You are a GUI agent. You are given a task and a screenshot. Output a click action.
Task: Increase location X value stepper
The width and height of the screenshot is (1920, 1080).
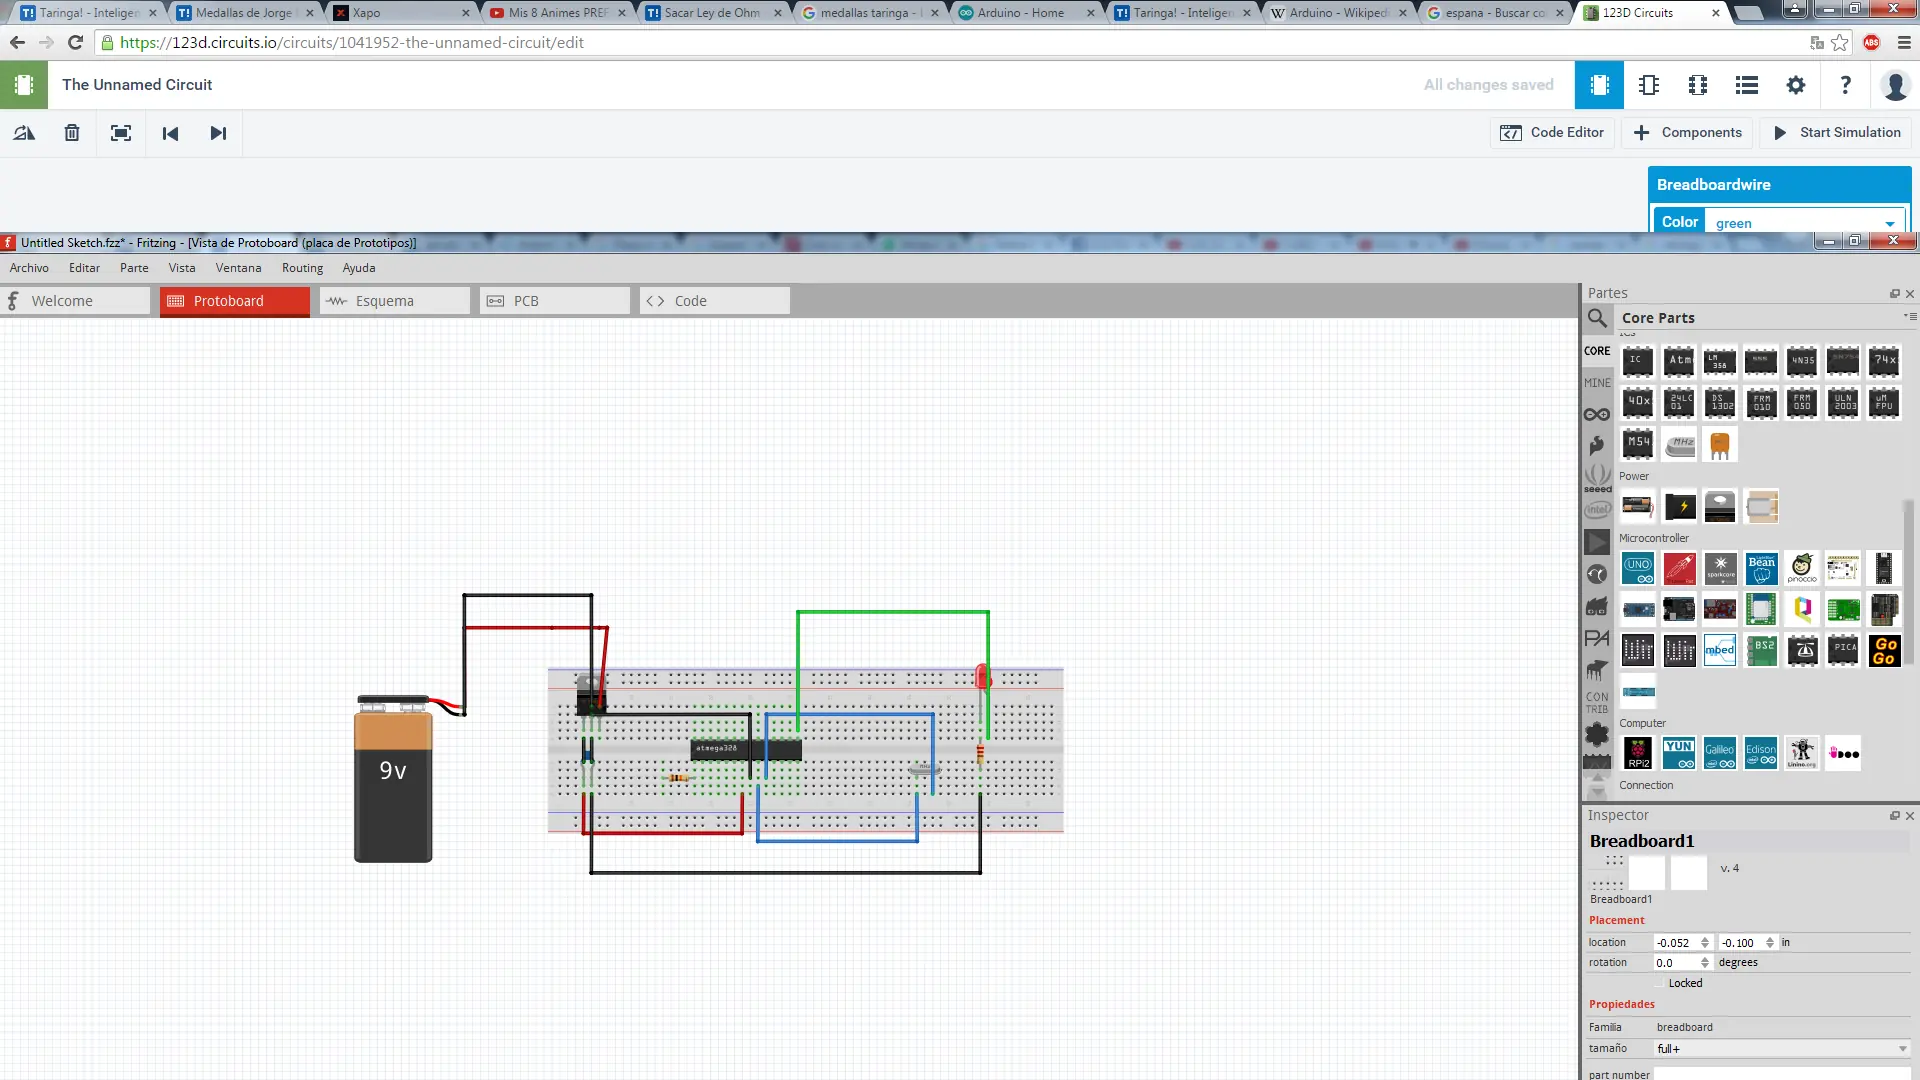pyautogui.click(x=1705, y=939)
